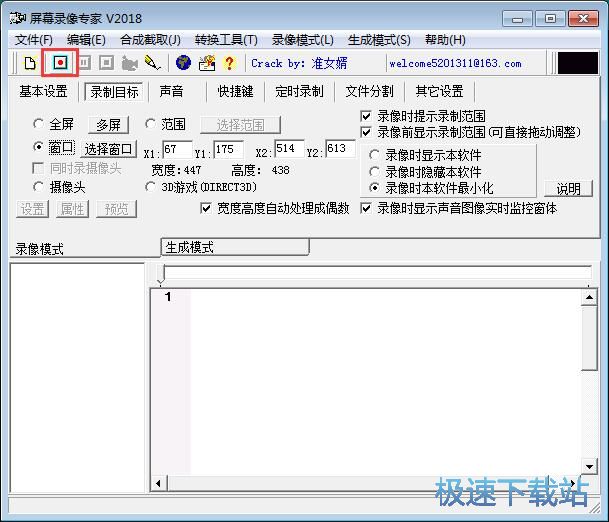Switch to the 文件分割 tab
Viewport: 609px width, 522px height.
[x=369, y=92]
